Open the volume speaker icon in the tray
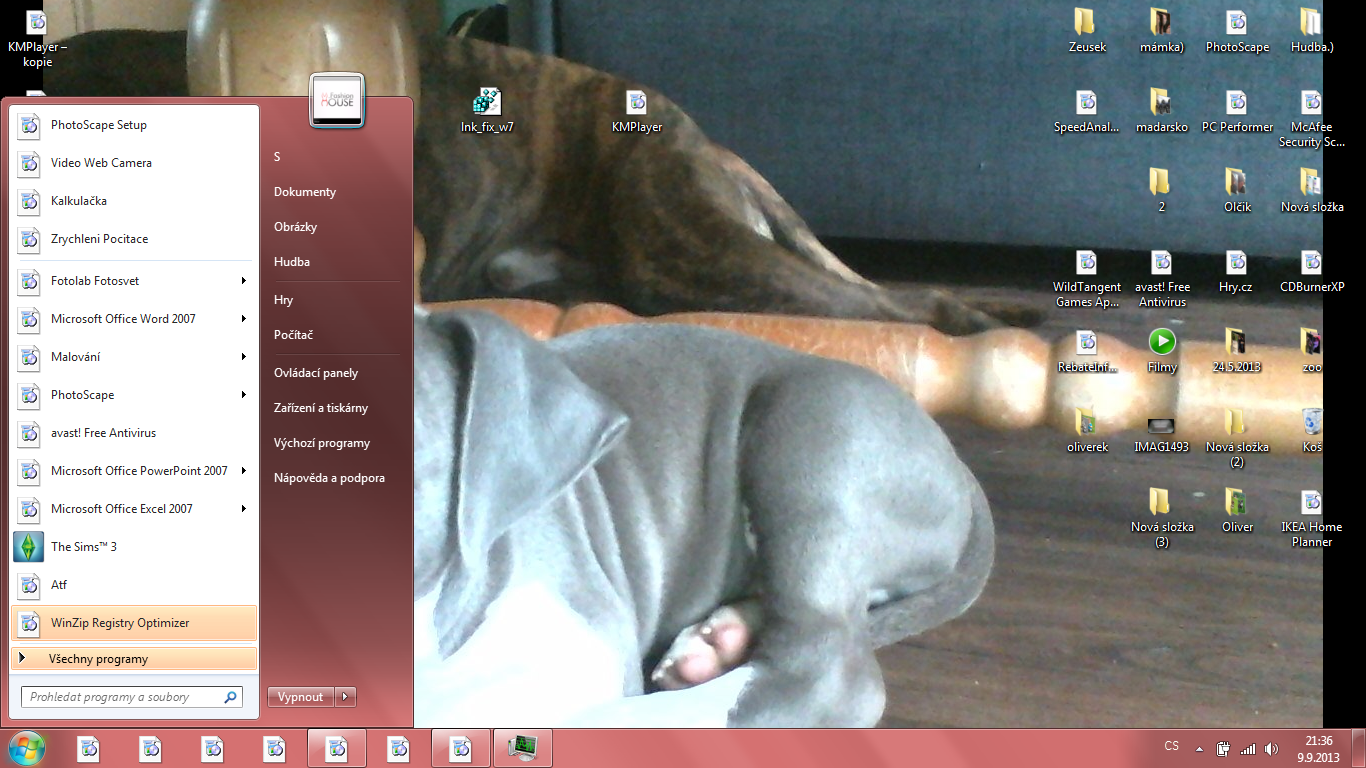 (x=1271, y=748)
